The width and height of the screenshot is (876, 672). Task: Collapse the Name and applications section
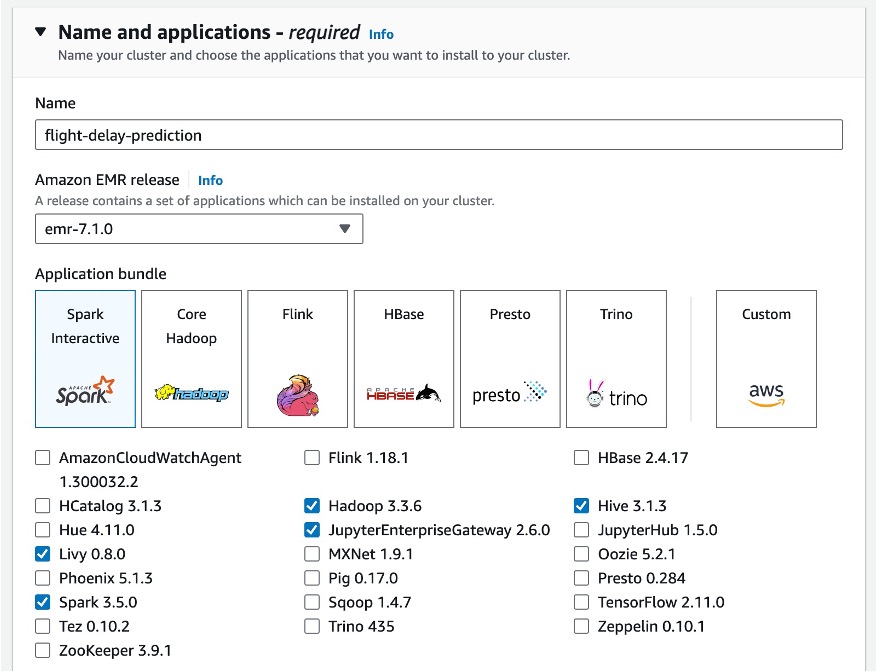pos(40,32)
